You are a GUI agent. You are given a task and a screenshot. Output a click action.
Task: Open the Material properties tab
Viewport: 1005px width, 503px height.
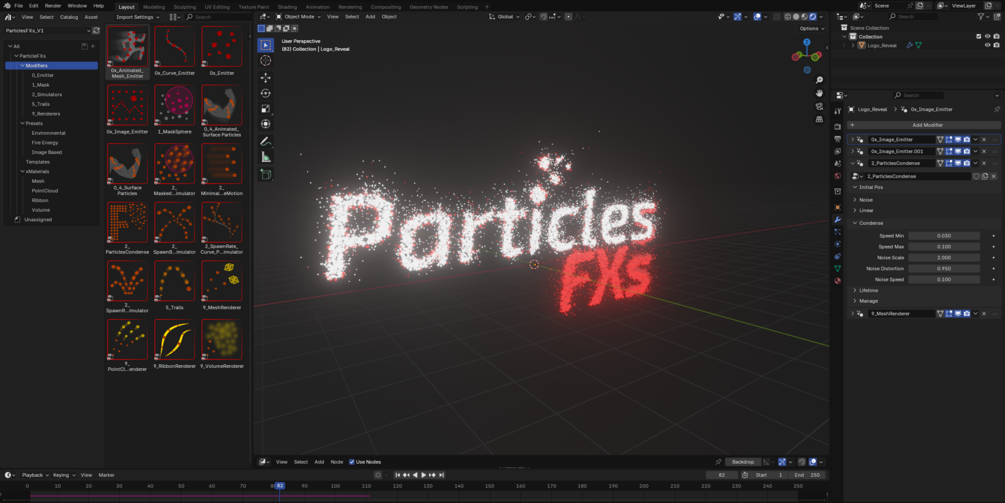coord(838,281)
